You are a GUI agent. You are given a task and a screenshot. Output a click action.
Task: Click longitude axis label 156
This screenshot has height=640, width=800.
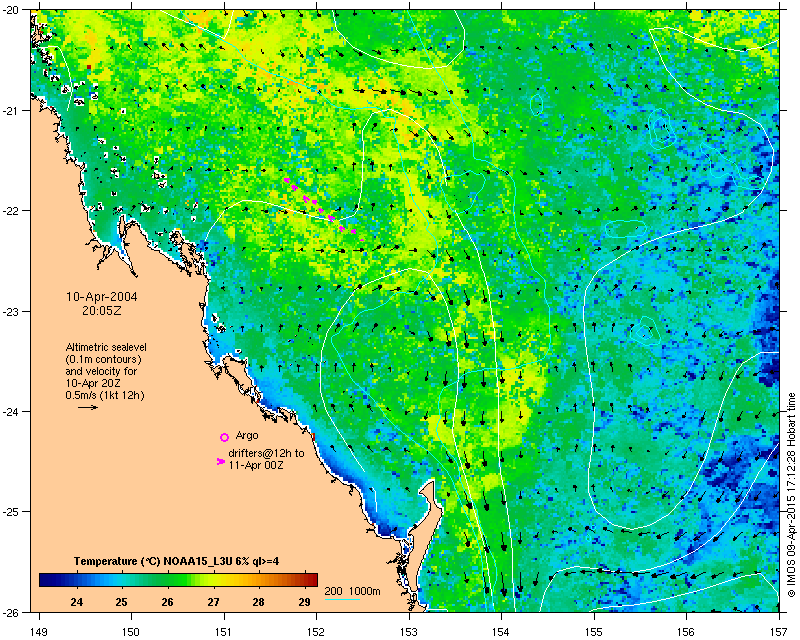coord(686,632)
